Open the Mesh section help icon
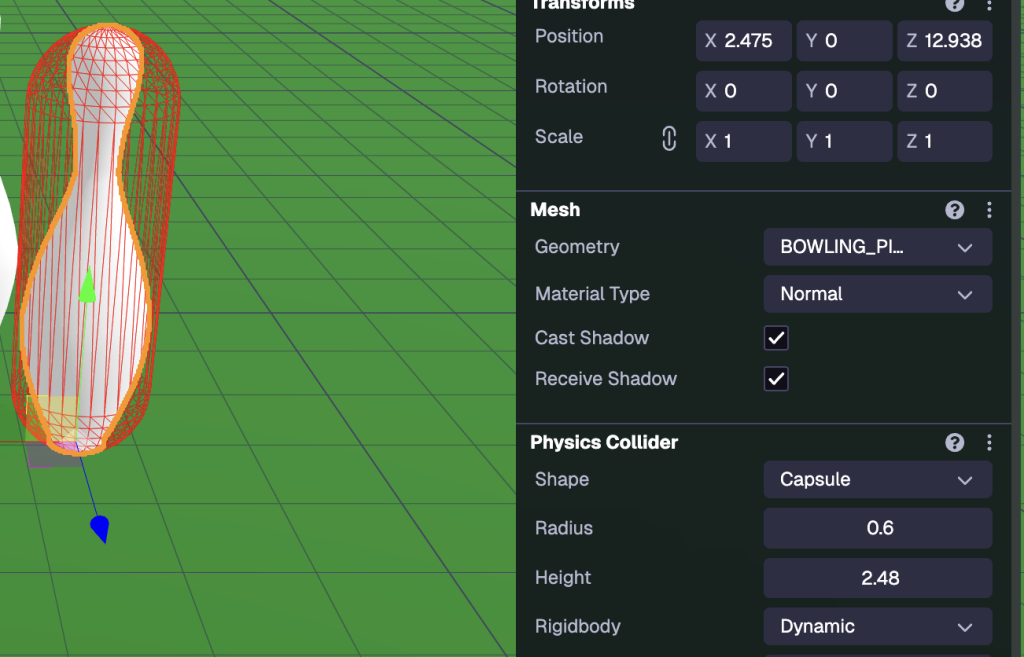Screen dimensions: 1024x657 (954, 210)
